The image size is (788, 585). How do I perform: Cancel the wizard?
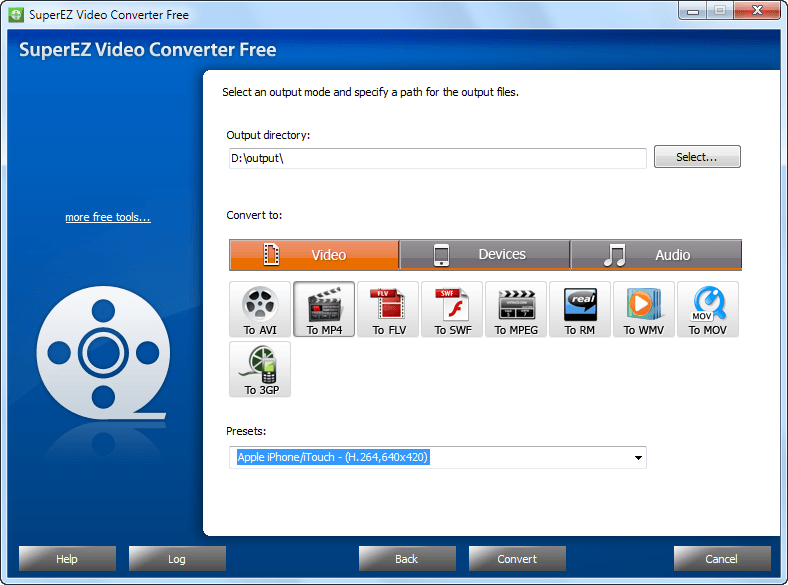click(722, 559)
